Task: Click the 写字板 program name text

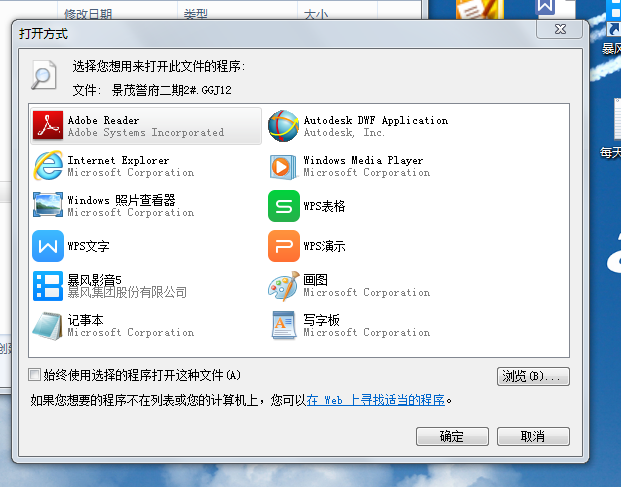Action: [321, 320]
